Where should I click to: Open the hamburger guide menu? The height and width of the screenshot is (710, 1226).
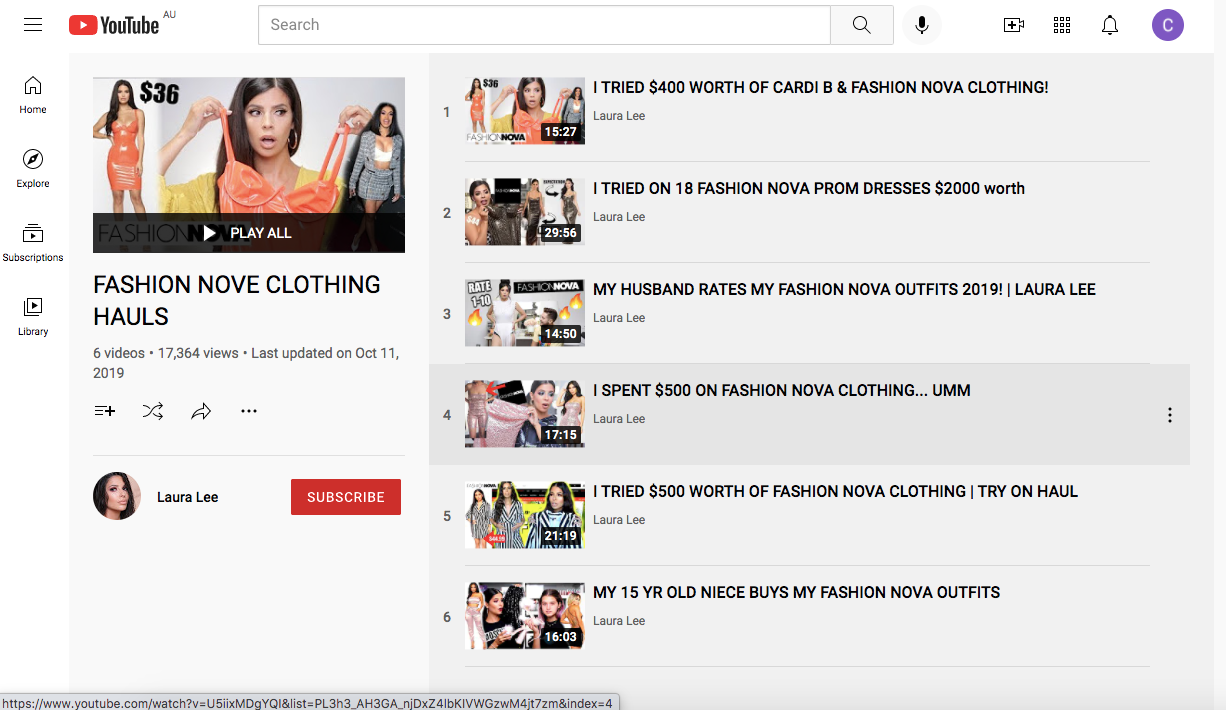(33, 25)
